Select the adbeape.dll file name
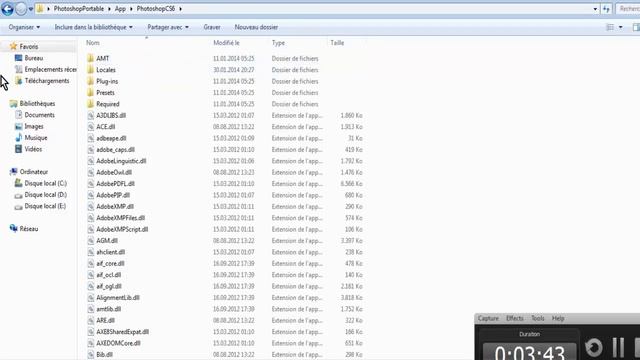 point(111,138)
